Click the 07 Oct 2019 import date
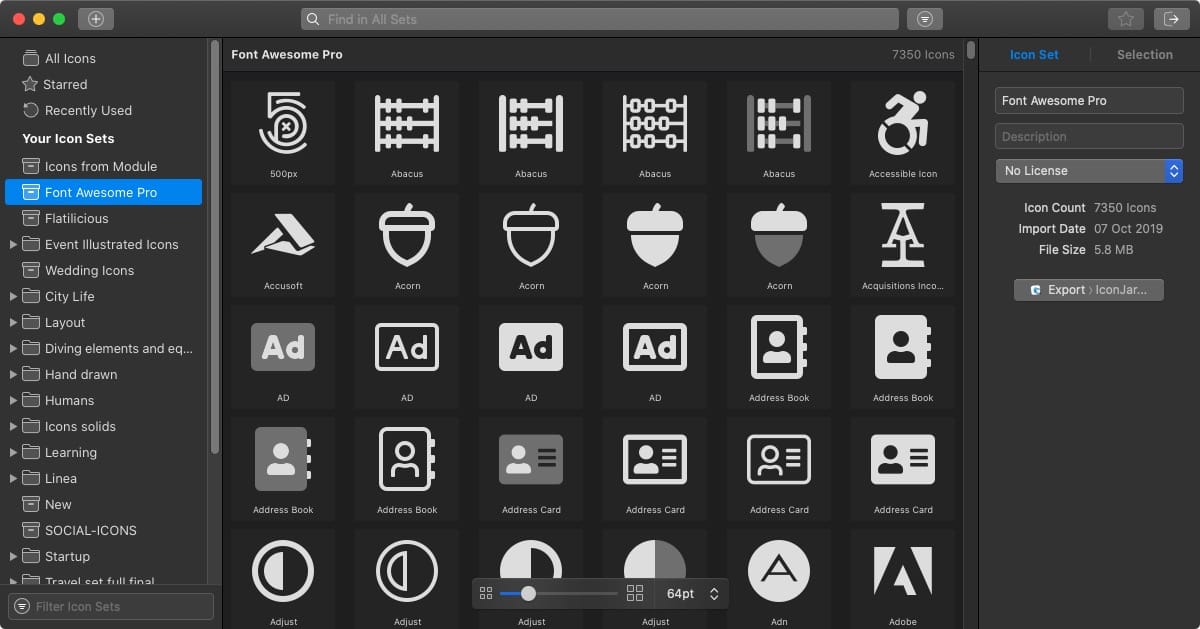Image resolution: width=1200 pixels, height=629 pixels. coord(1129,229)
